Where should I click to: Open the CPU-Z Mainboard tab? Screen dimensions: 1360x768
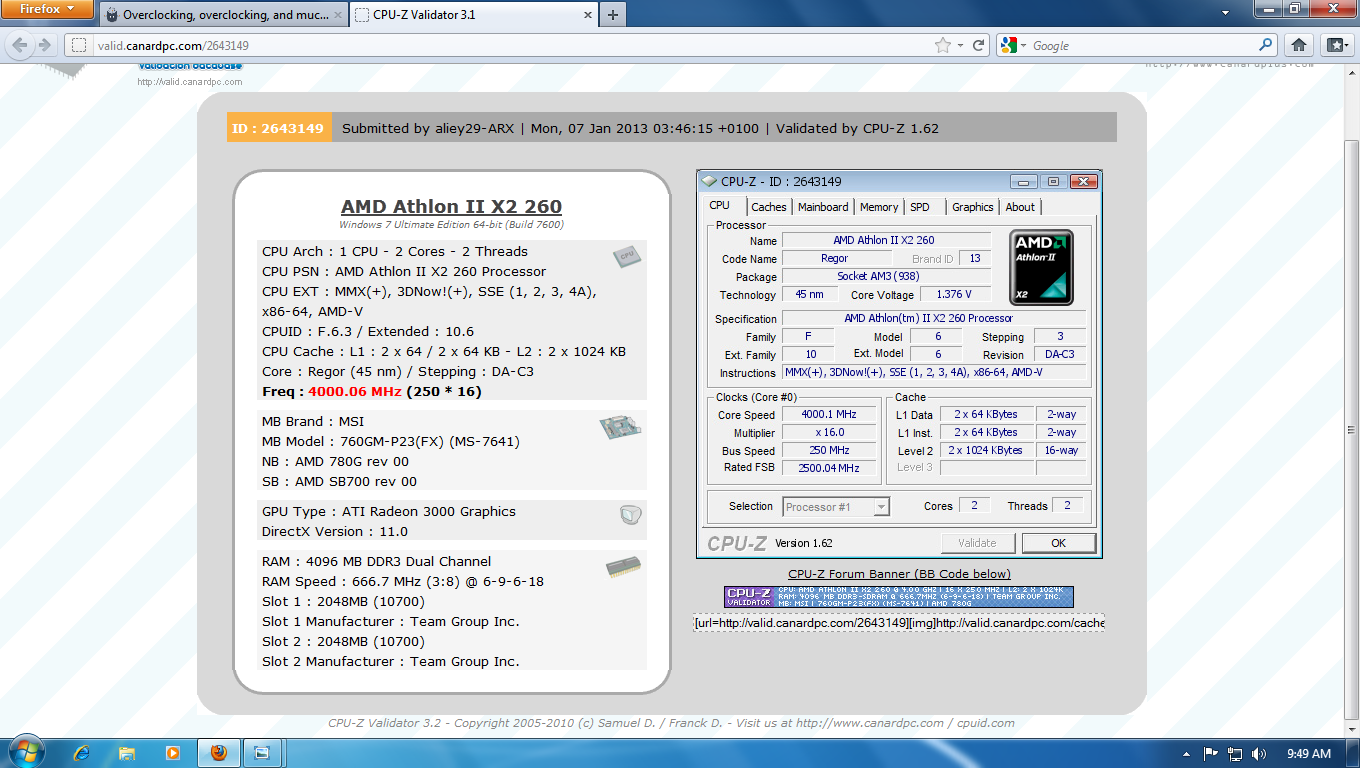coord(823,207)
